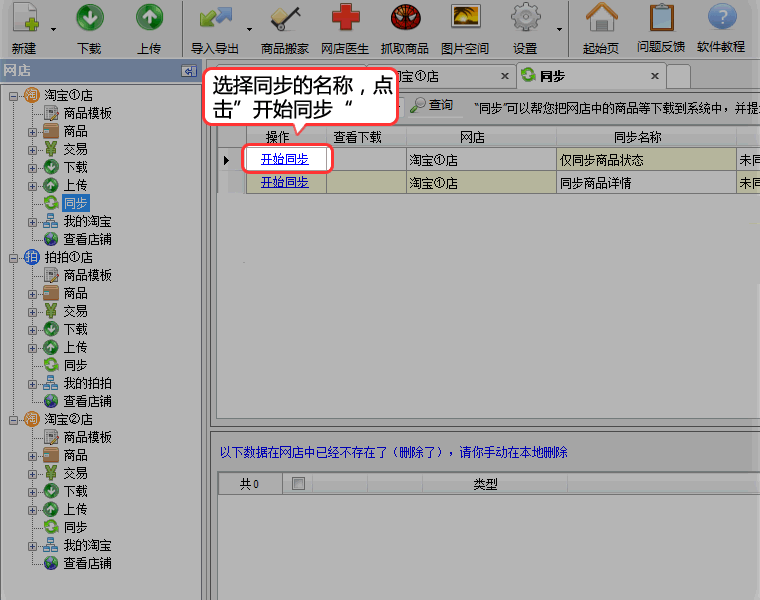The height and width of the screenshot is (600, 760).
Task: Click 上传 icon under 淘宝②店
Action: [51, 509]
